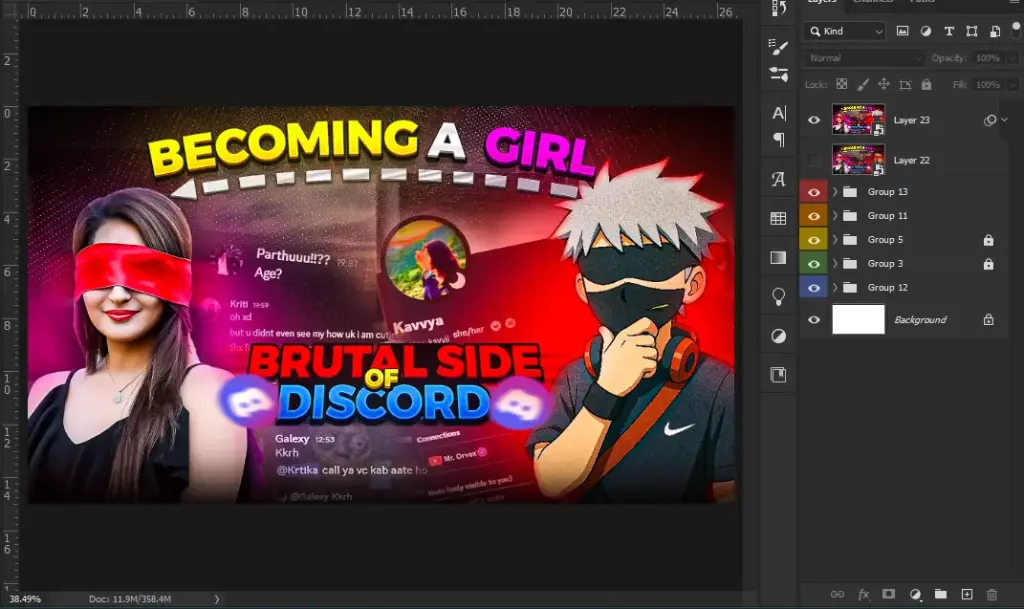The height and width of the screenshot is (609, 1024).
Task: Filter layers by type layer (T icon)
Action: pos(949,31)
